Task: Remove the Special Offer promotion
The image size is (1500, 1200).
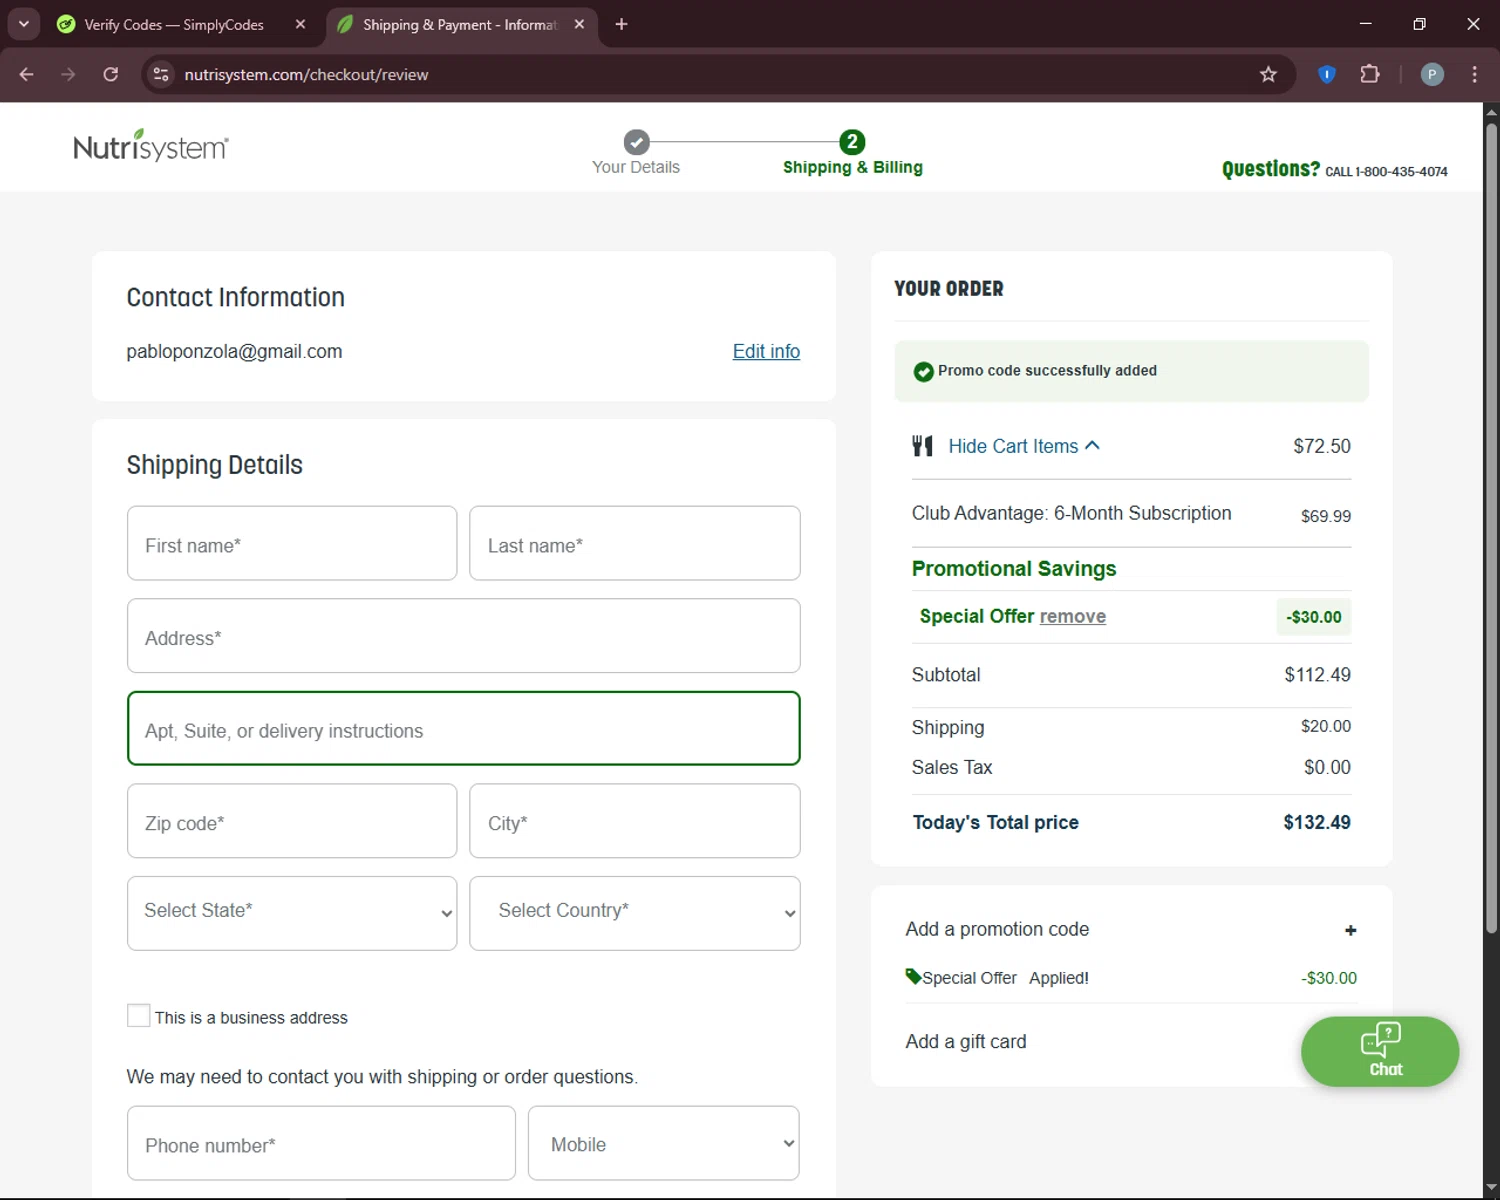Action: [1072, 616]
